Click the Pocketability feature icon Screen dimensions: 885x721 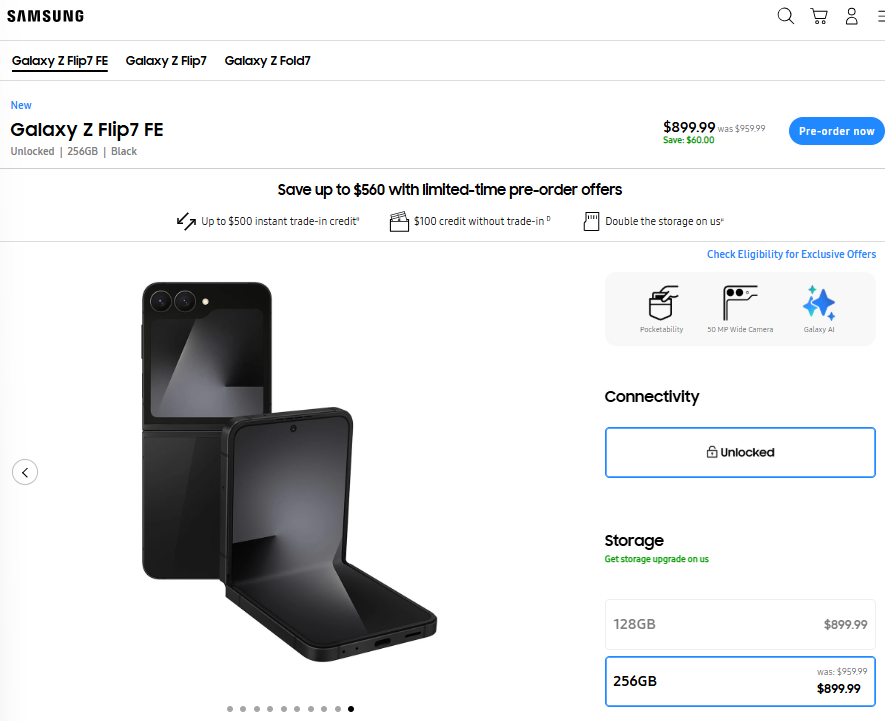[663, 303]
